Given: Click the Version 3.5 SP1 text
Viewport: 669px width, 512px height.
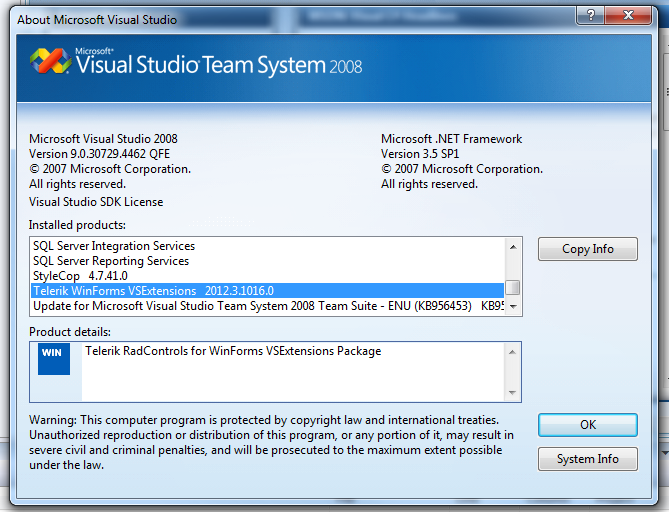Looking at the screenshot, I should click(420, 154).
